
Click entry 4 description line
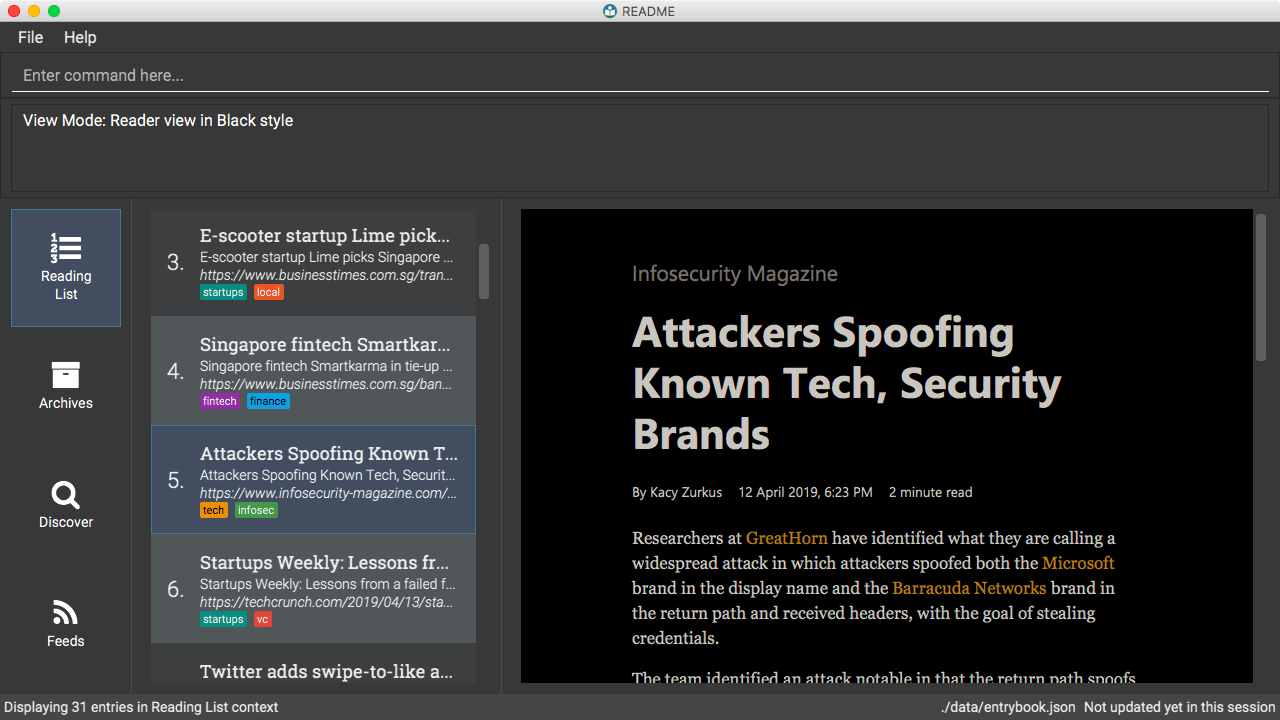(x=327, y=367)
